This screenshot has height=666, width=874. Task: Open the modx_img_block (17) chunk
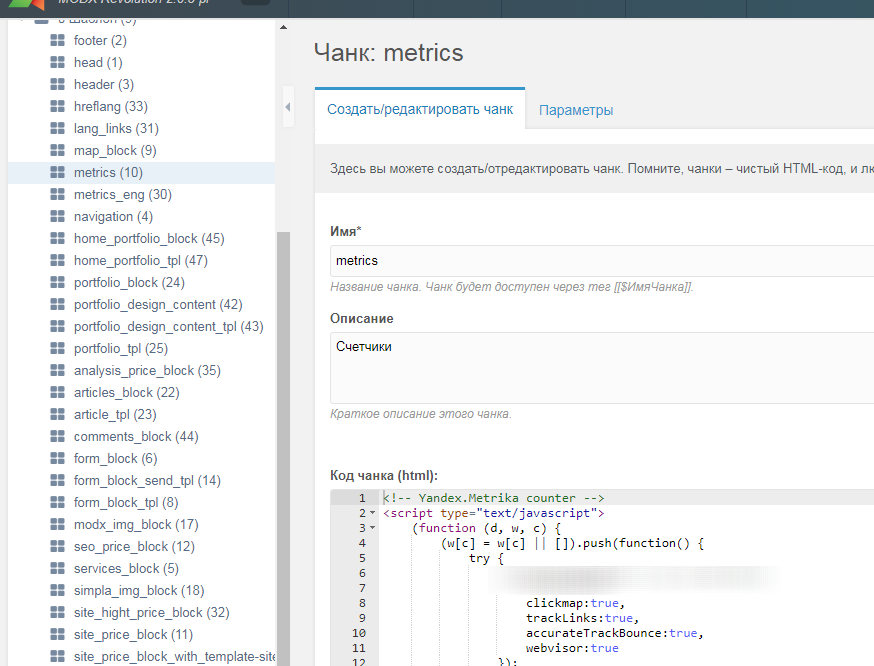pos(137,524)
